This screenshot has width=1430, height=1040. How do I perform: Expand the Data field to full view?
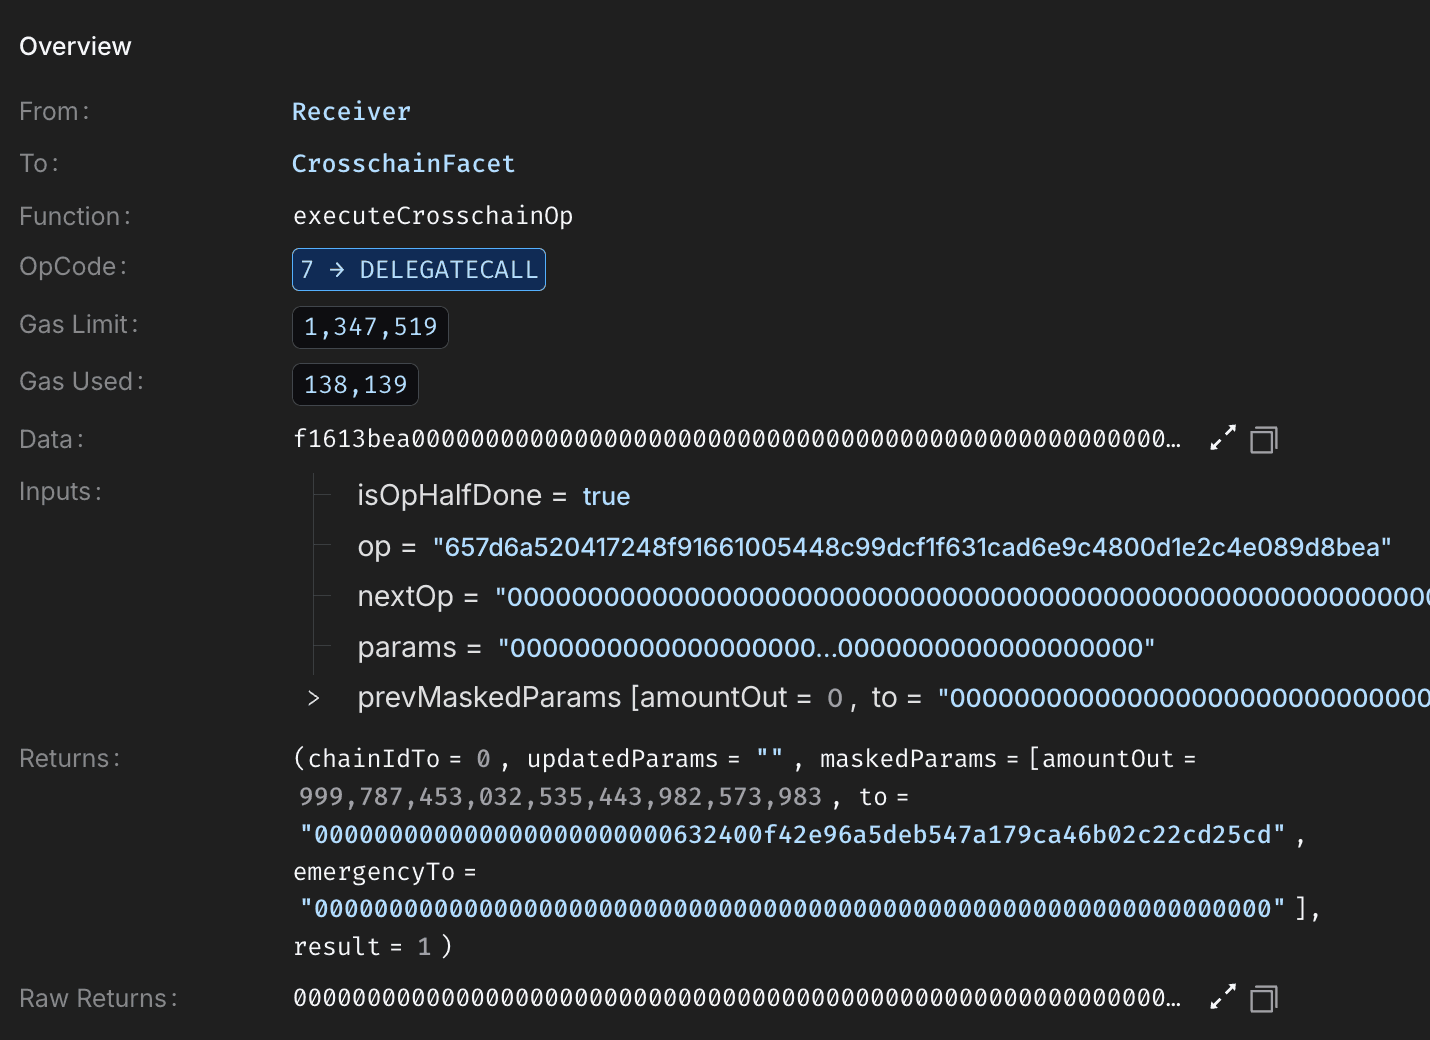(1222, 438)
